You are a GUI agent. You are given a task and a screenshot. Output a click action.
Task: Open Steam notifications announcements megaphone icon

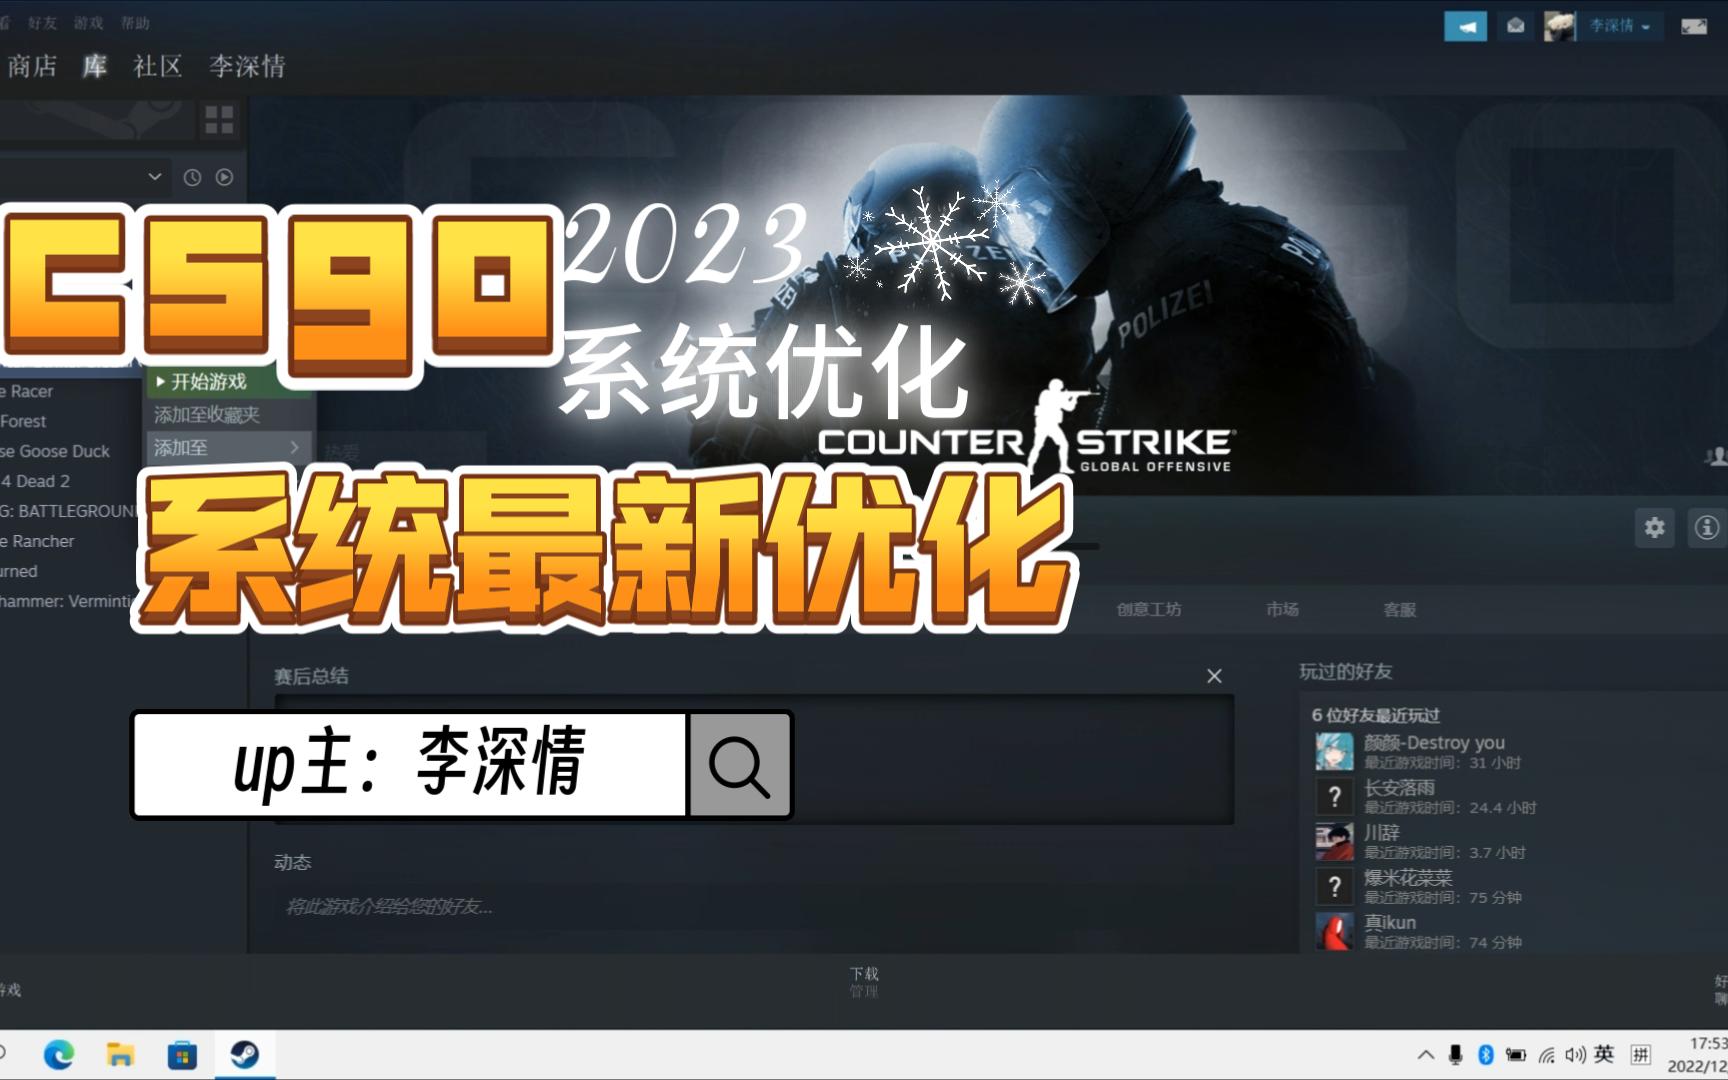(1464, 26)
